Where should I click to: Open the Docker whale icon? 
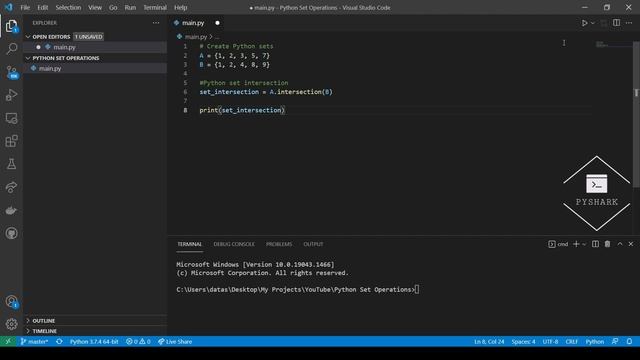11,210
